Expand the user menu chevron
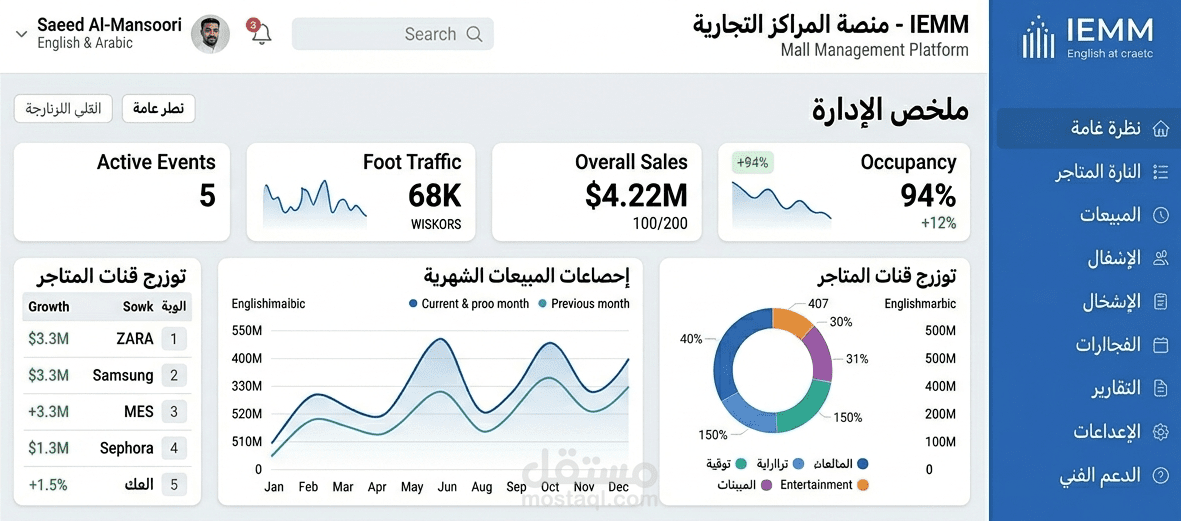This screenshot has width=1181, height=521. pos(20,33)
